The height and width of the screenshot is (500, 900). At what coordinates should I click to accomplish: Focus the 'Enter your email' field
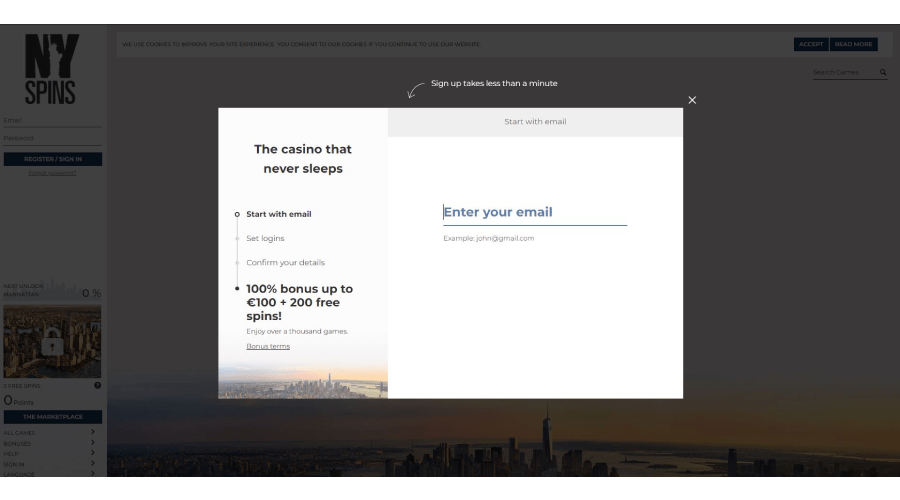[535, 212]
